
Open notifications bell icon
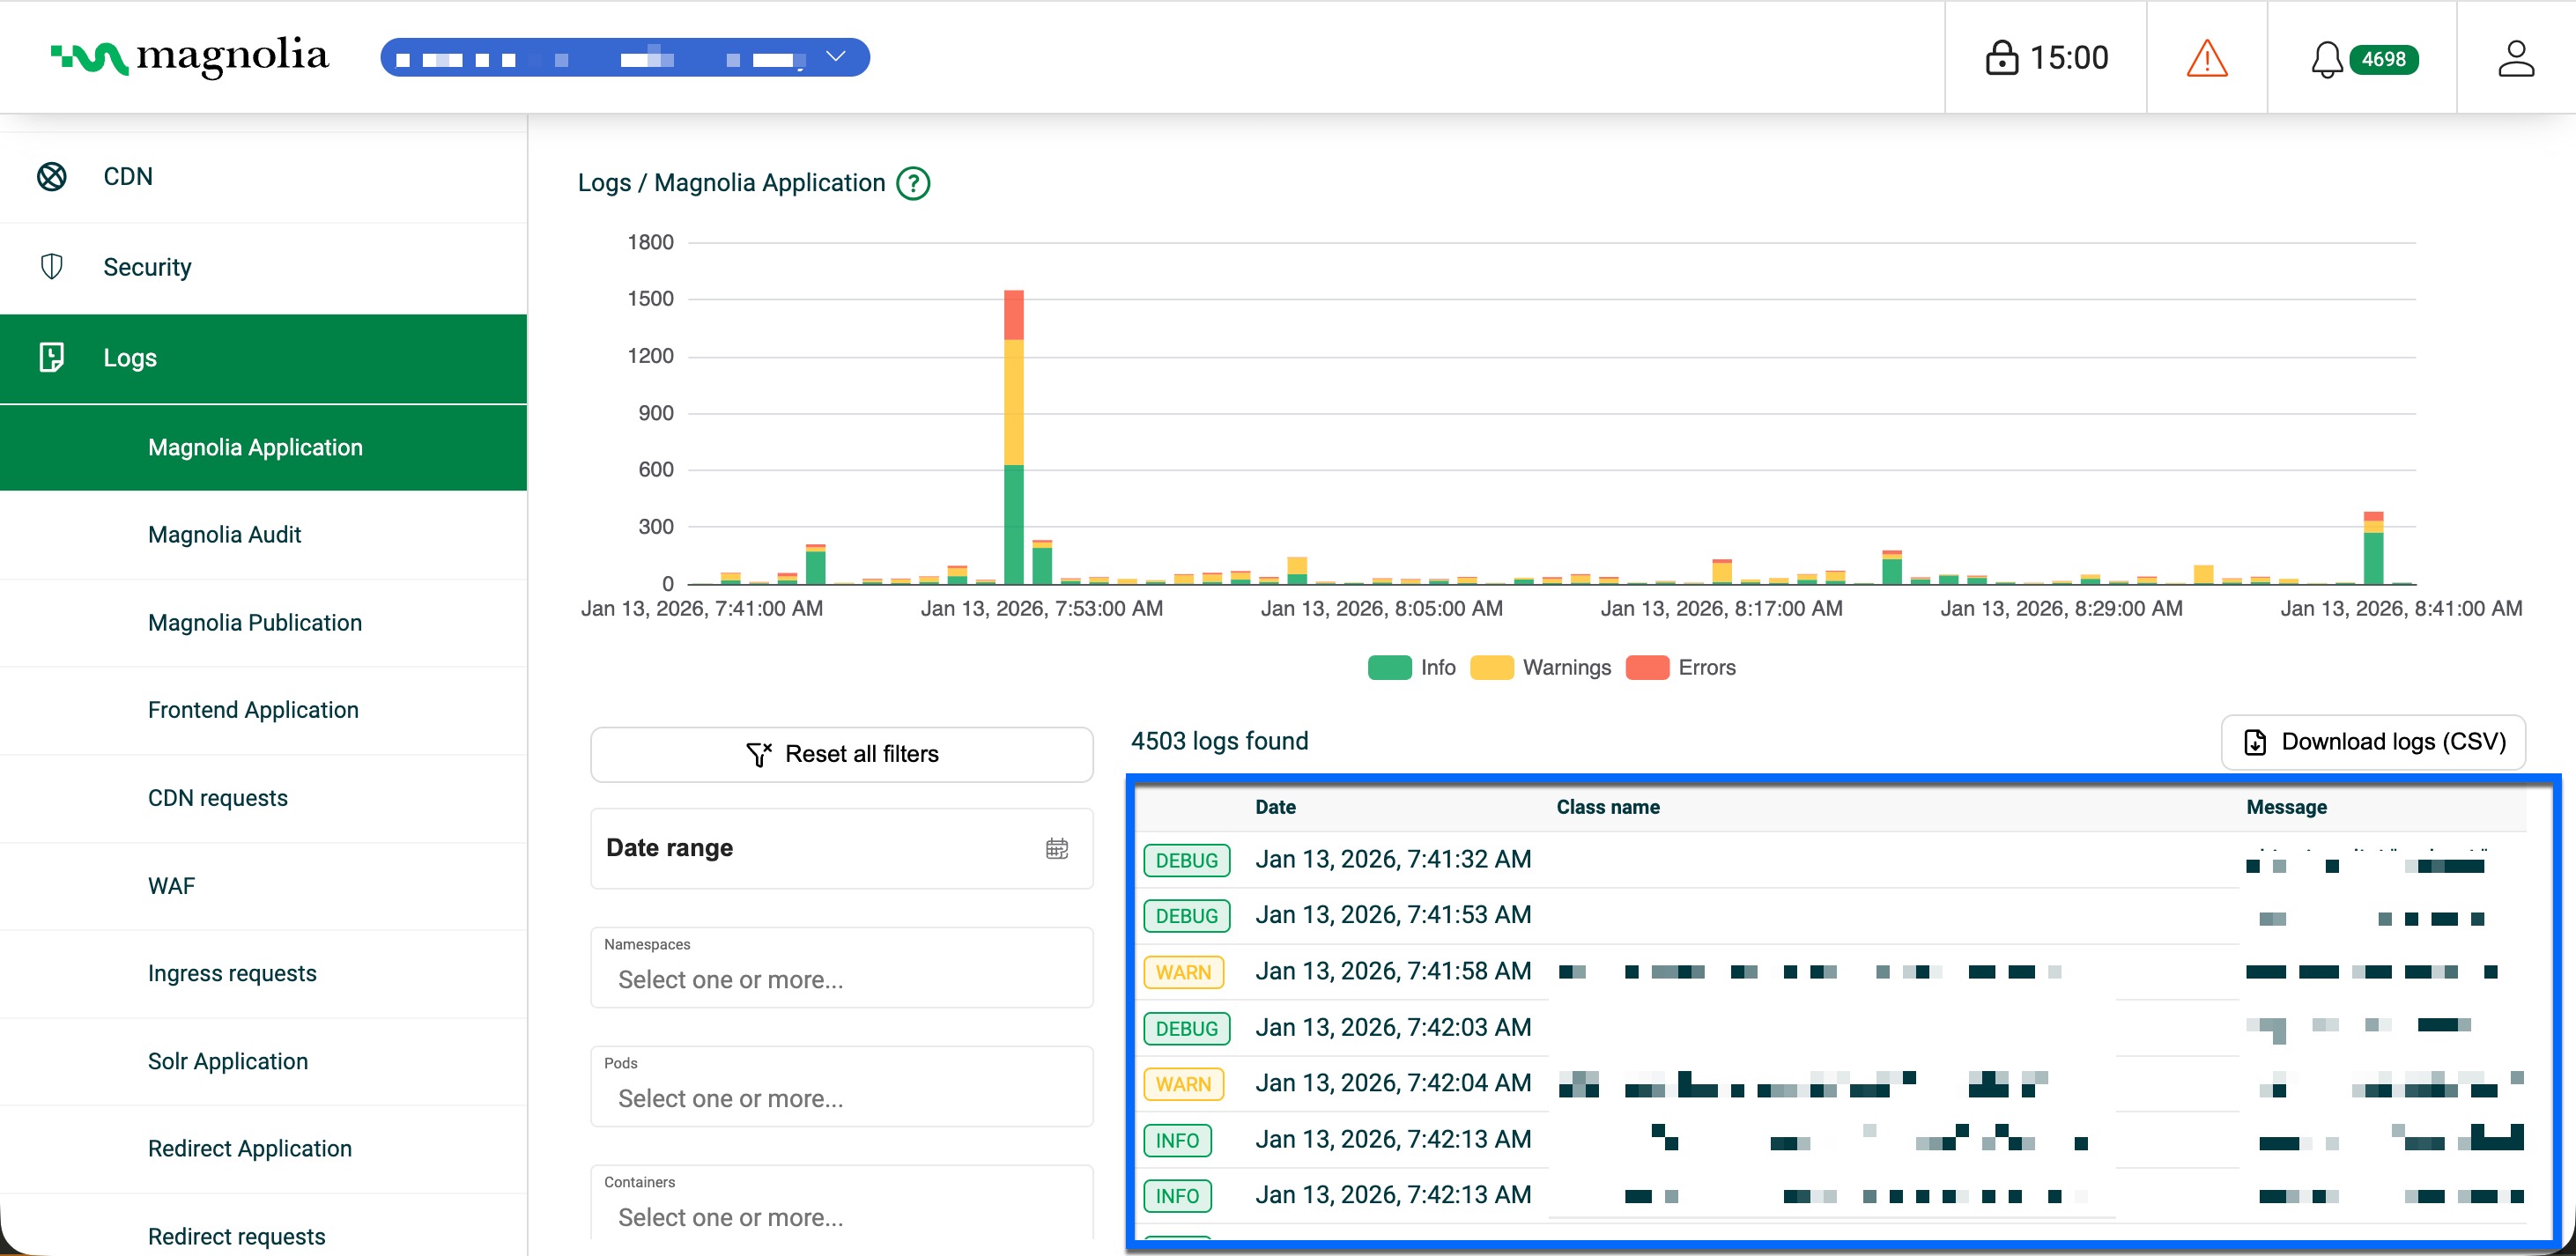(x=2327, y=59)
